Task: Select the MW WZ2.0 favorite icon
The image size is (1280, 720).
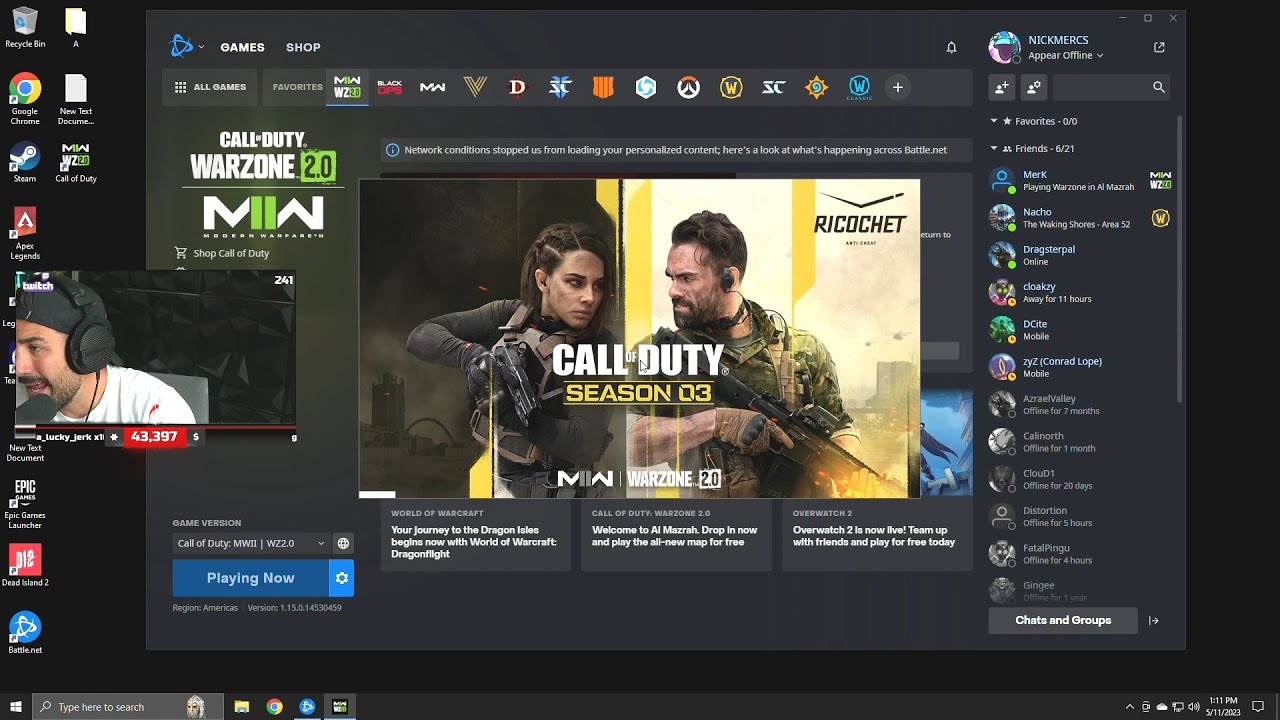Action: (347, 87)
